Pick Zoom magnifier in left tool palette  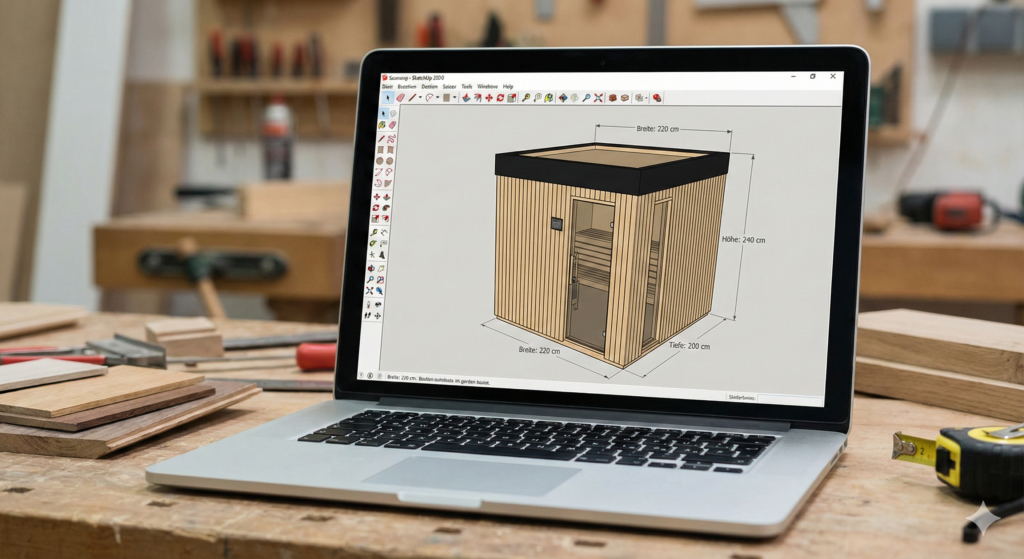(370, 280)
